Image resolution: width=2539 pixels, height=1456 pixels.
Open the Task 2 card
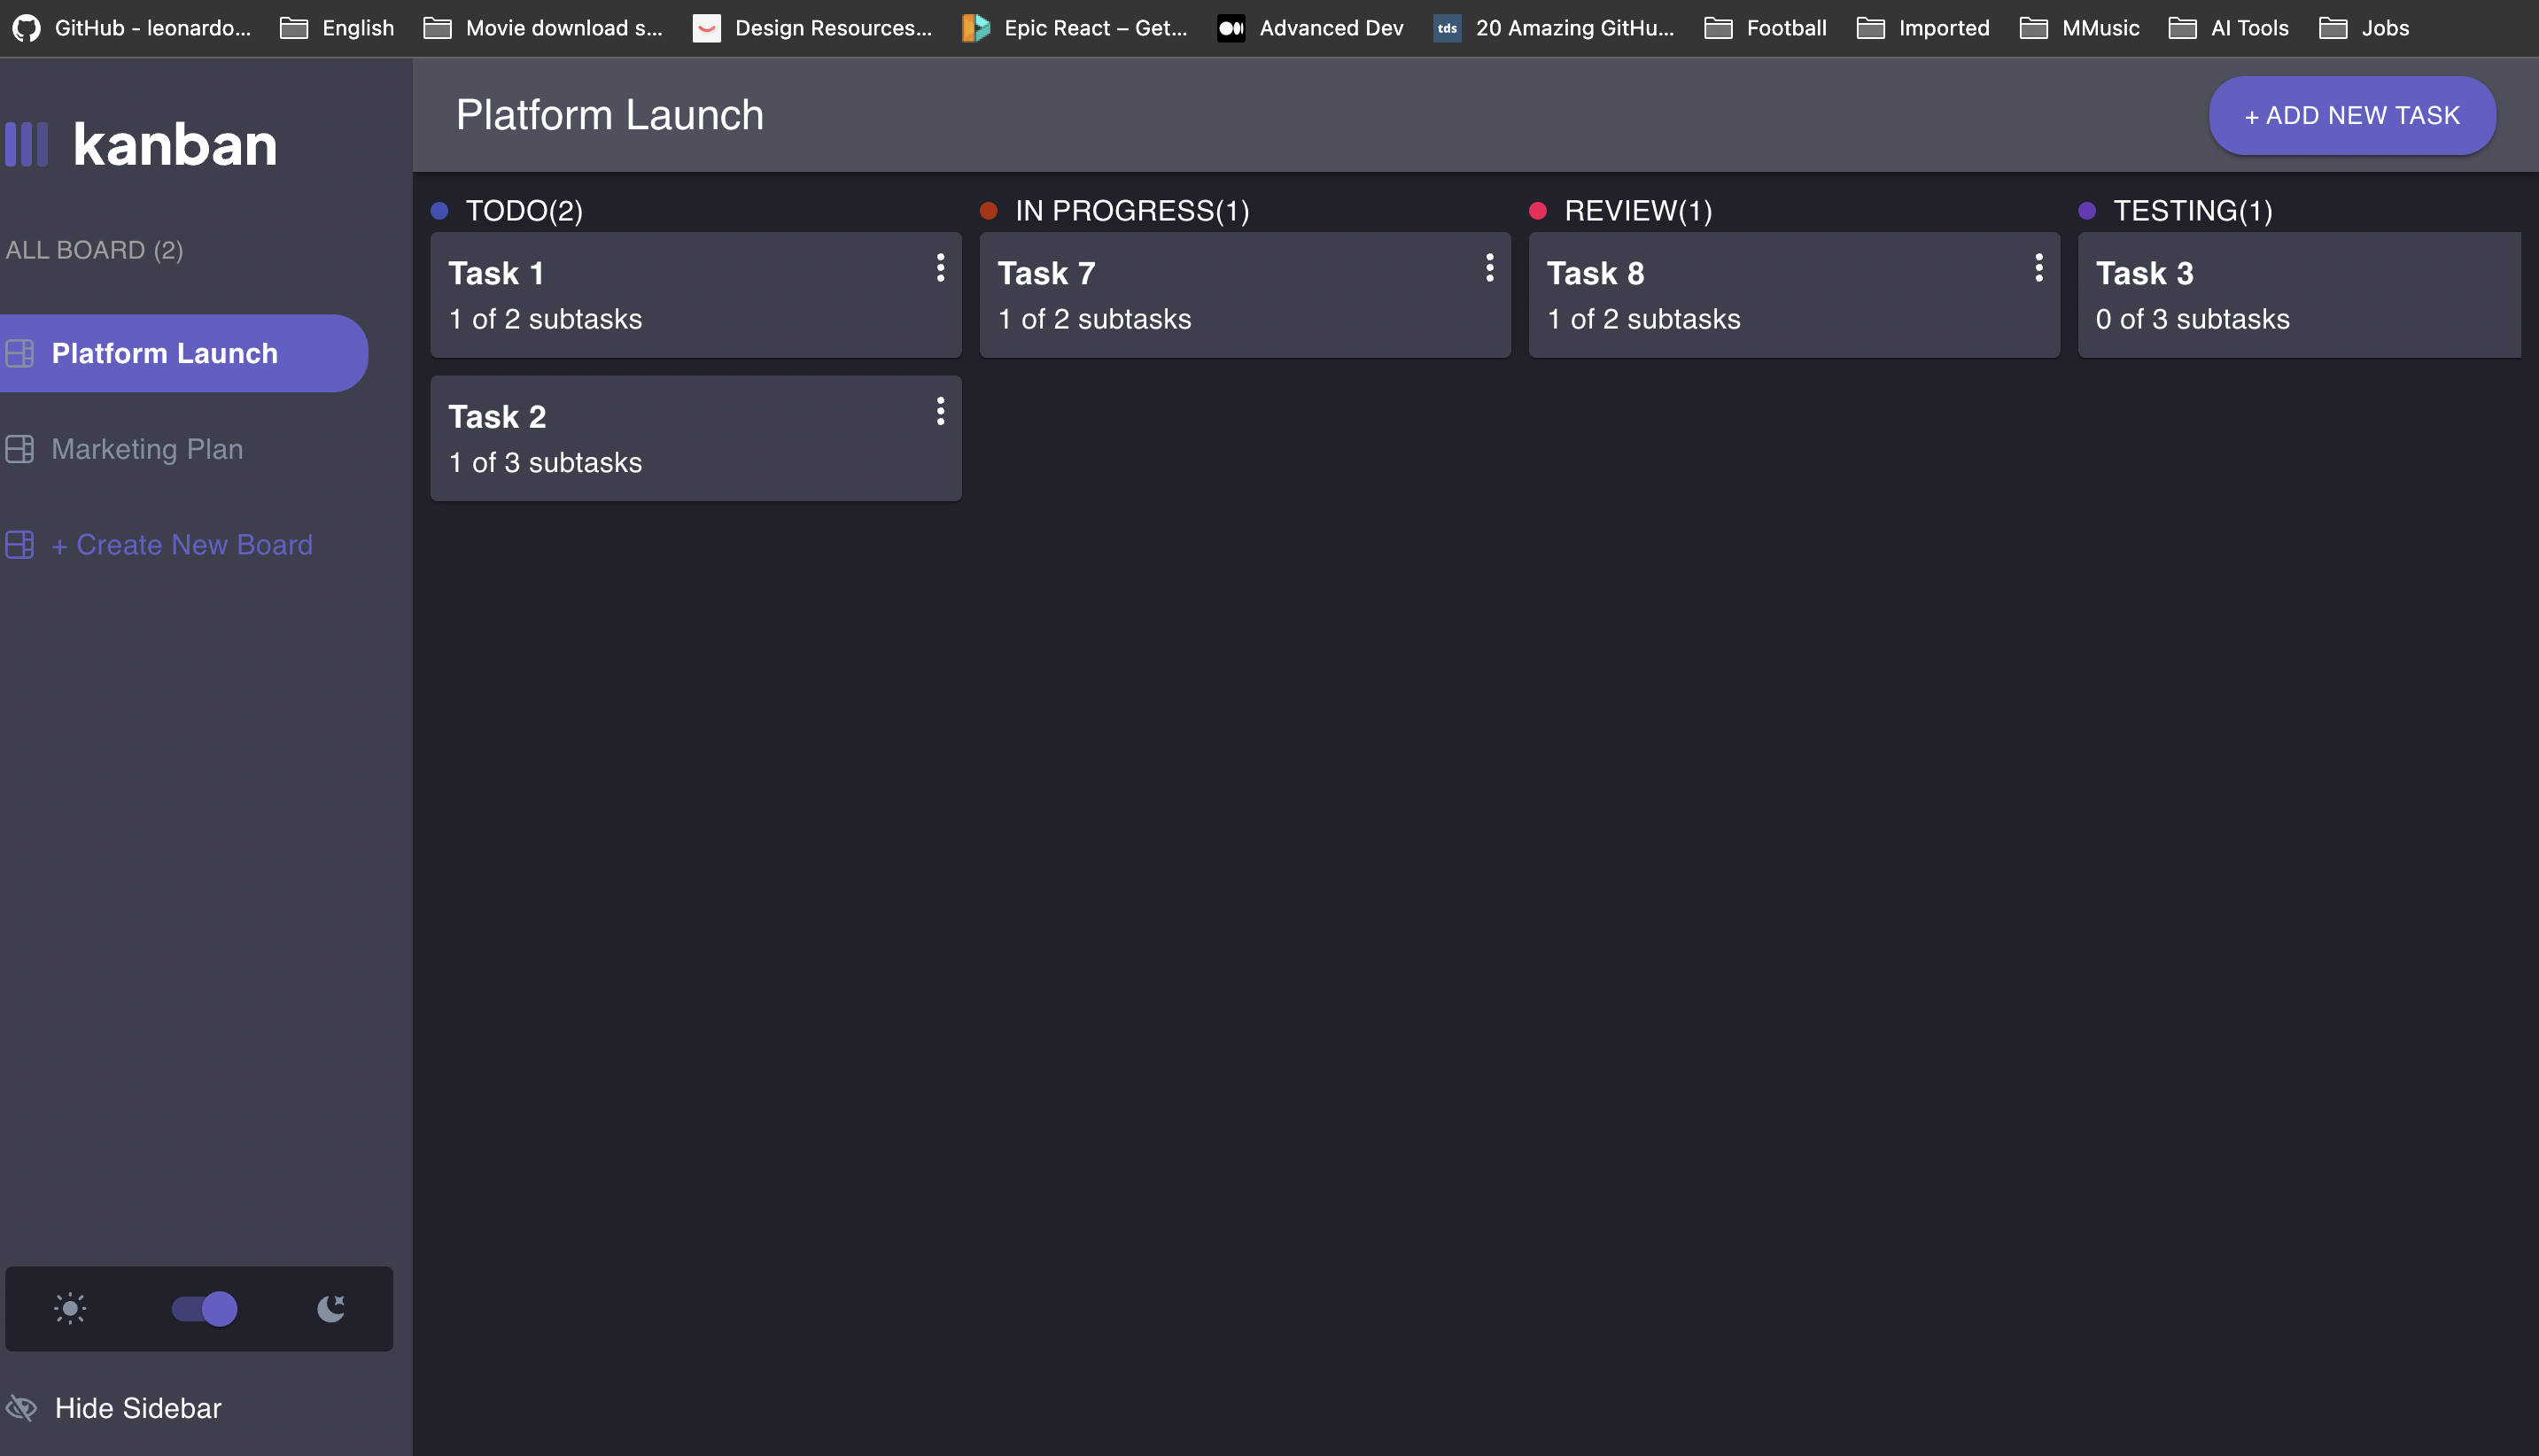tap(696, 438)
